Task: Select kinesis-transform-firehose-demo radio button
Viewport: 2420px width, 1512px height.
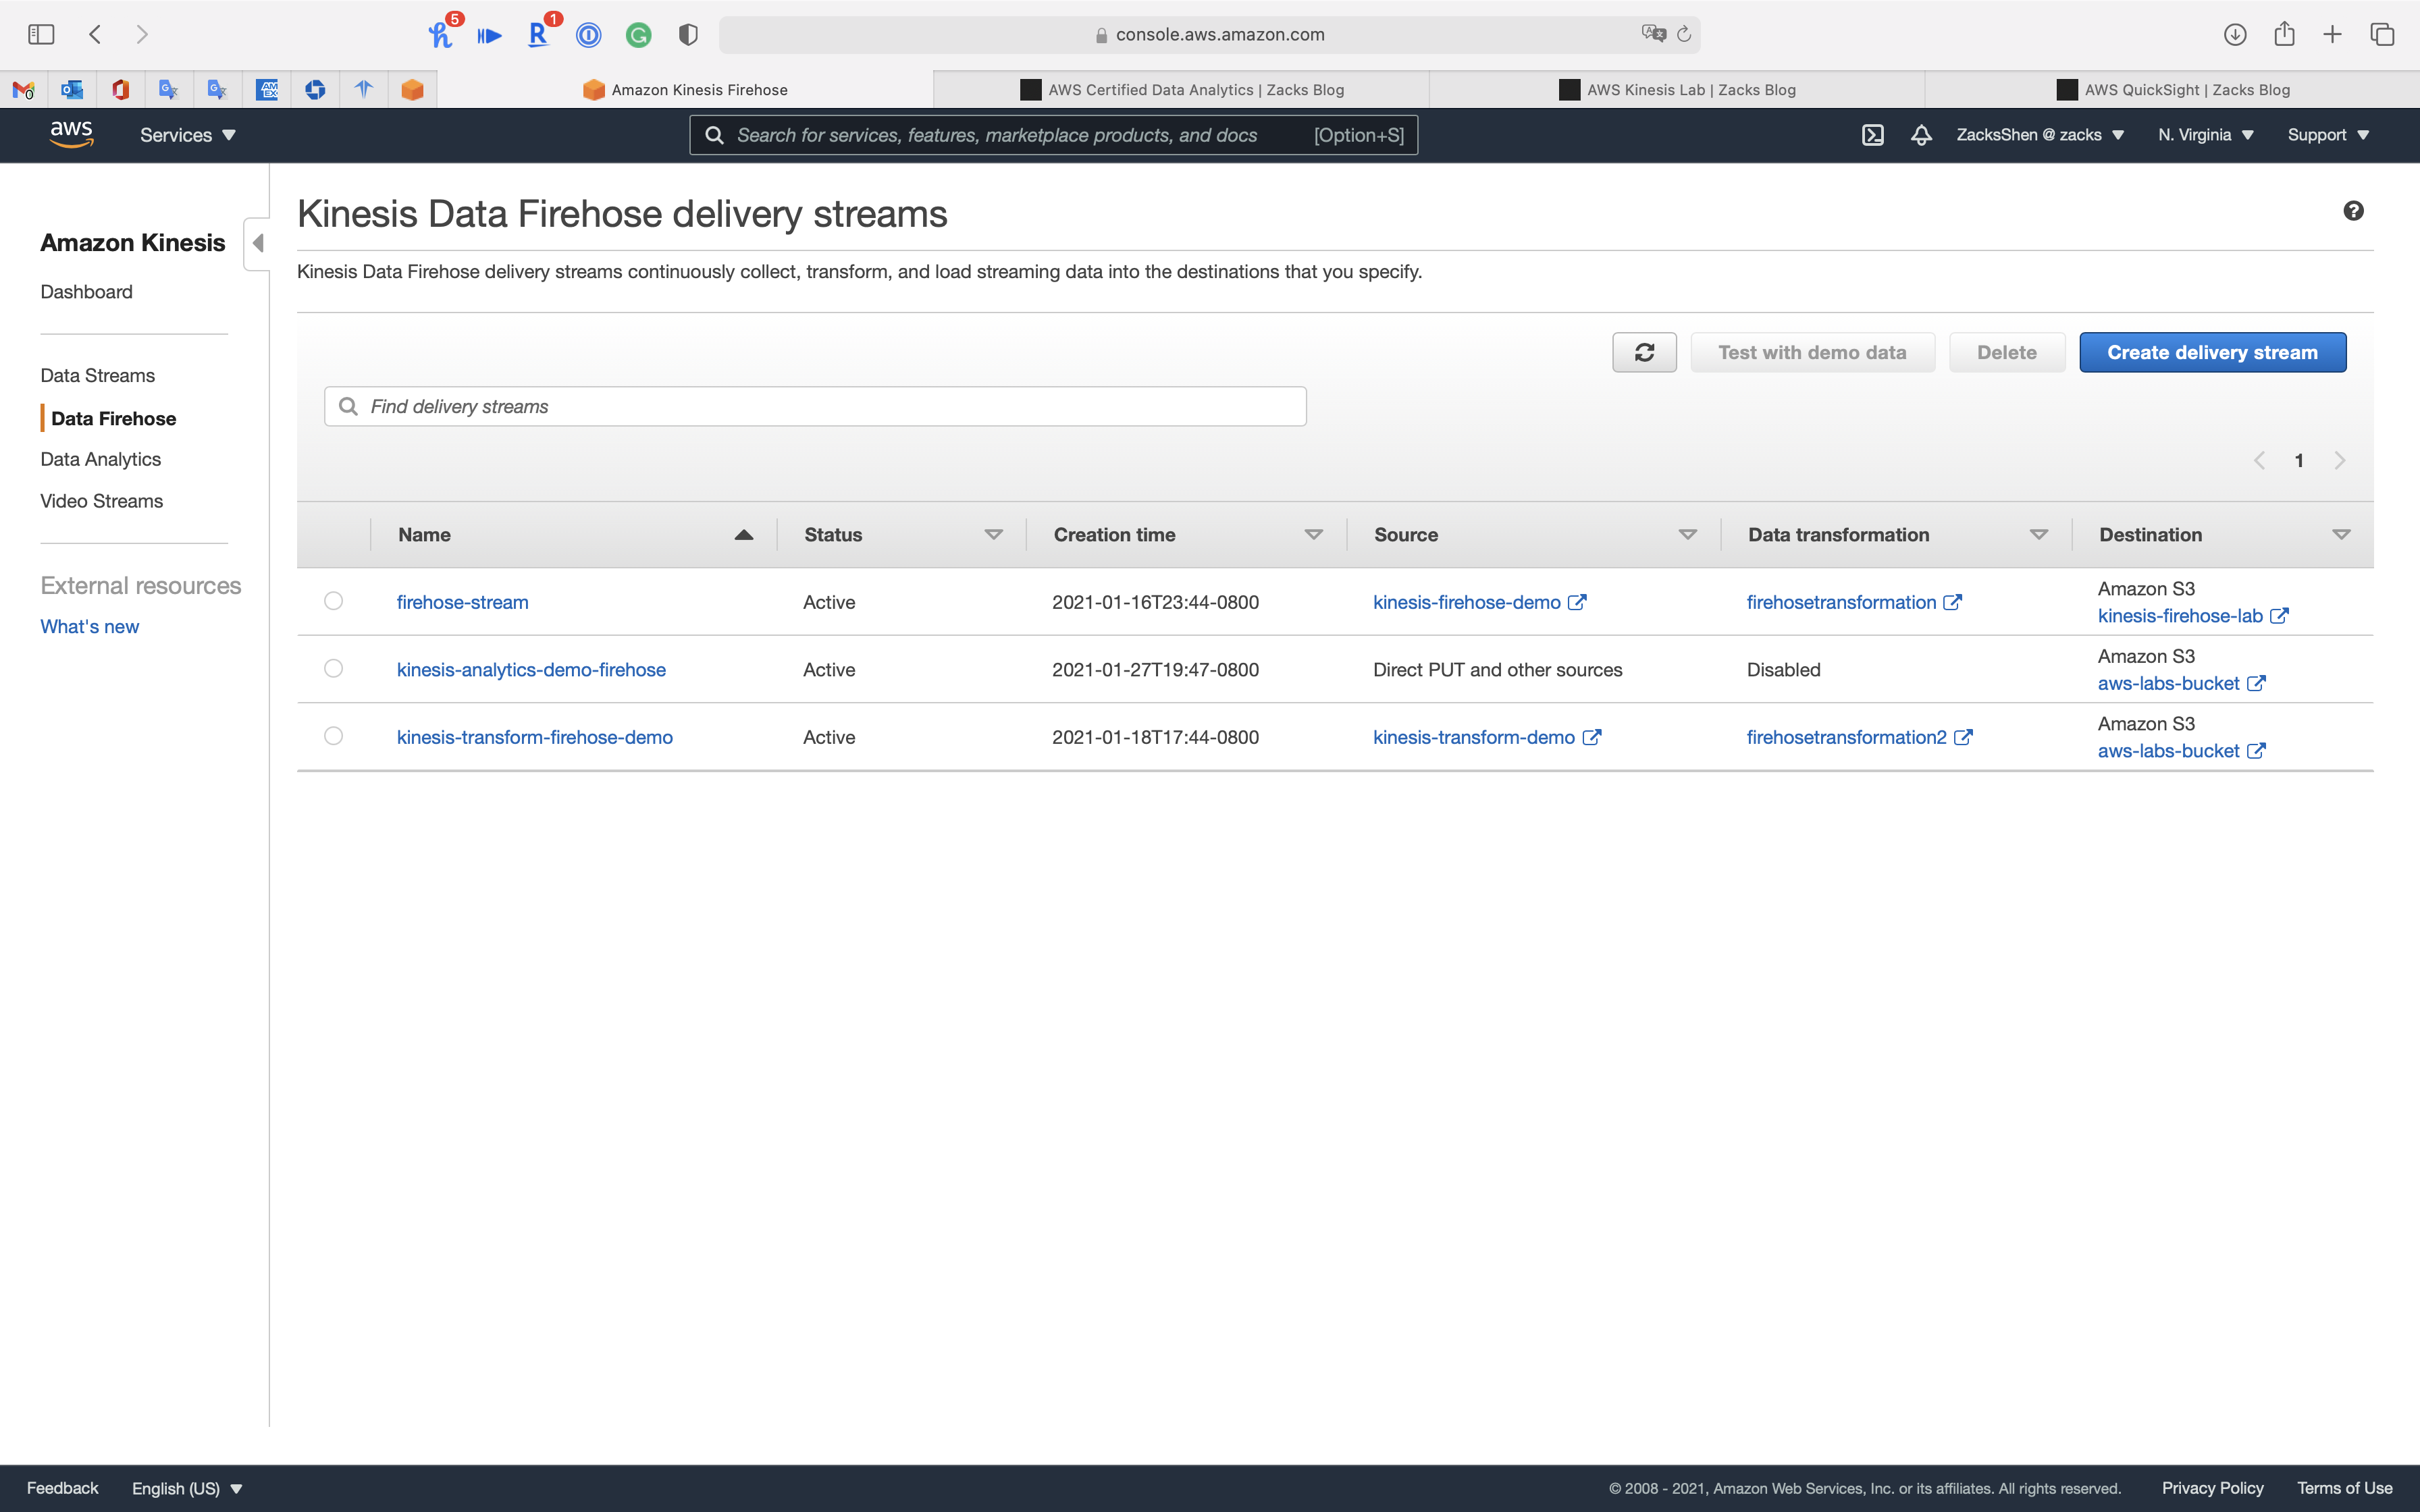Action: (334, 736)
